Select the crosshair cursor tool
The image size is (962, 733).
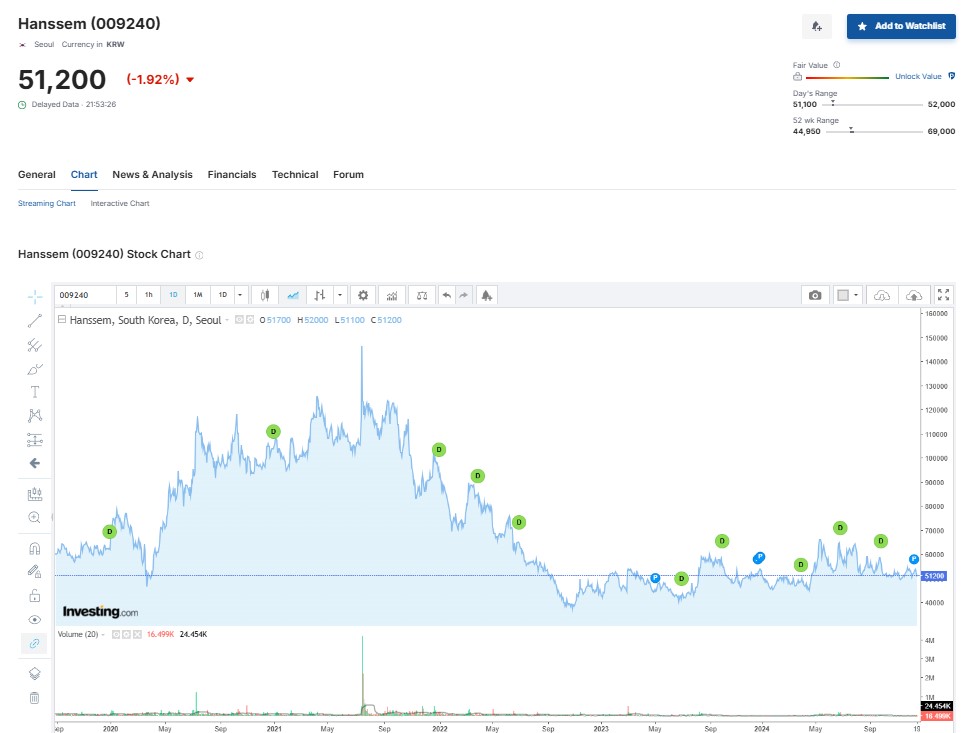coord(35,297)
